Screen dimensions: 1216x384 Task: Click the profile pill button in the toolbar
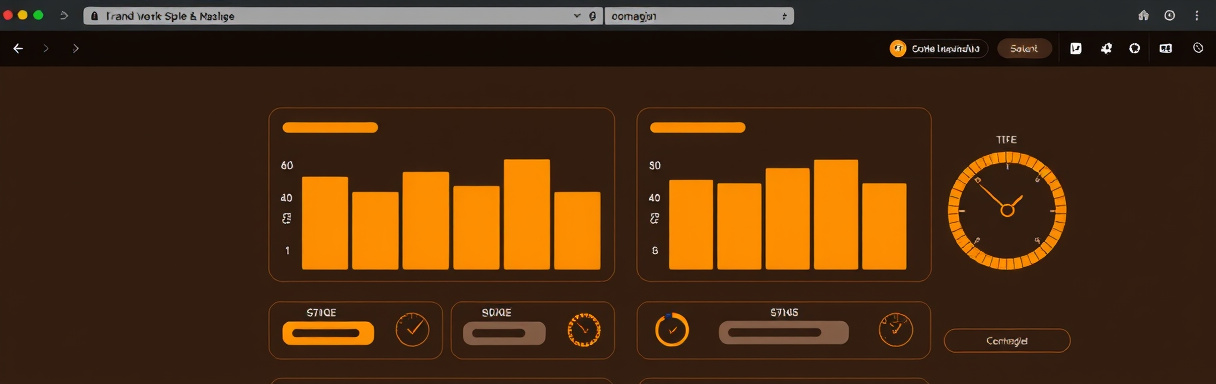pos(938,48)
